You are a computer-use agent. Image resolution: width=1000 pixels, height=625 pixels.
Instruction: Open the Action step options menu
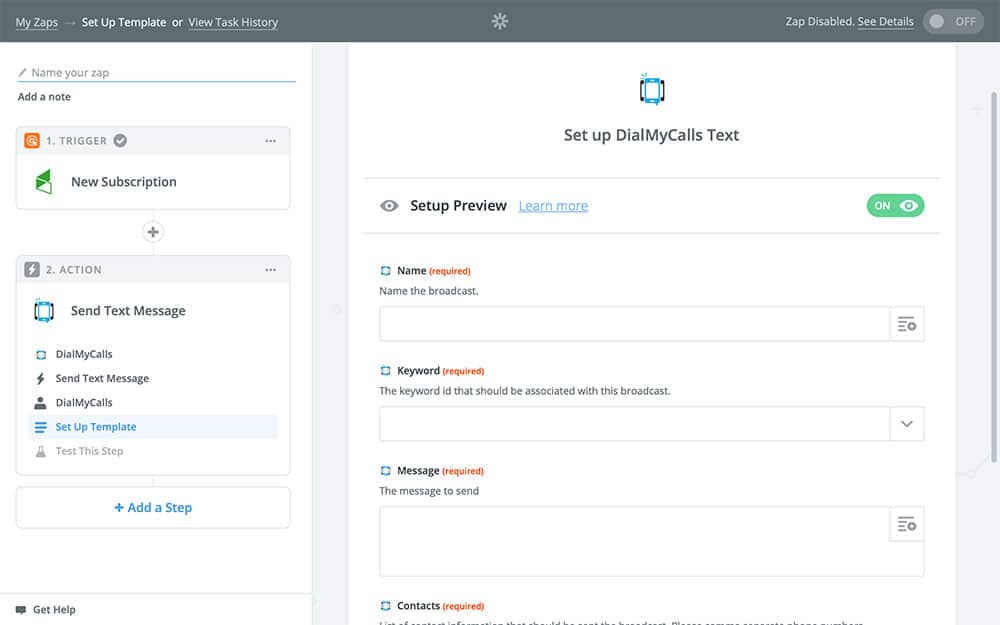(x=270, y=270)
